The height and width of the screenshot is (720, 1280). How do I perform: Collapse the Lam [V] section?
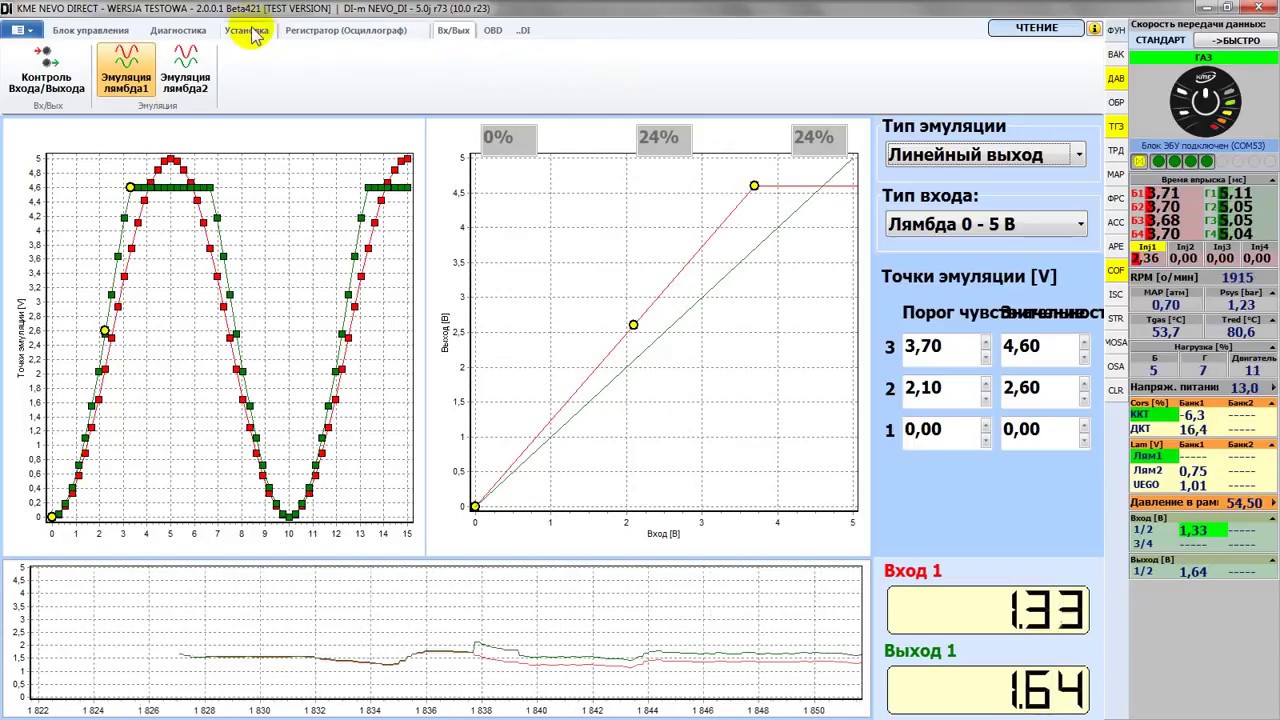coord(1273,444)
